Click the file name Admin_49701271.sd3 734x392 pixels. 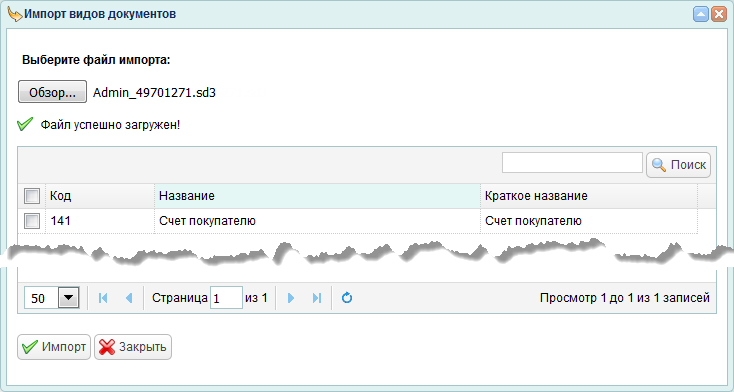click(x=154, y=93)
